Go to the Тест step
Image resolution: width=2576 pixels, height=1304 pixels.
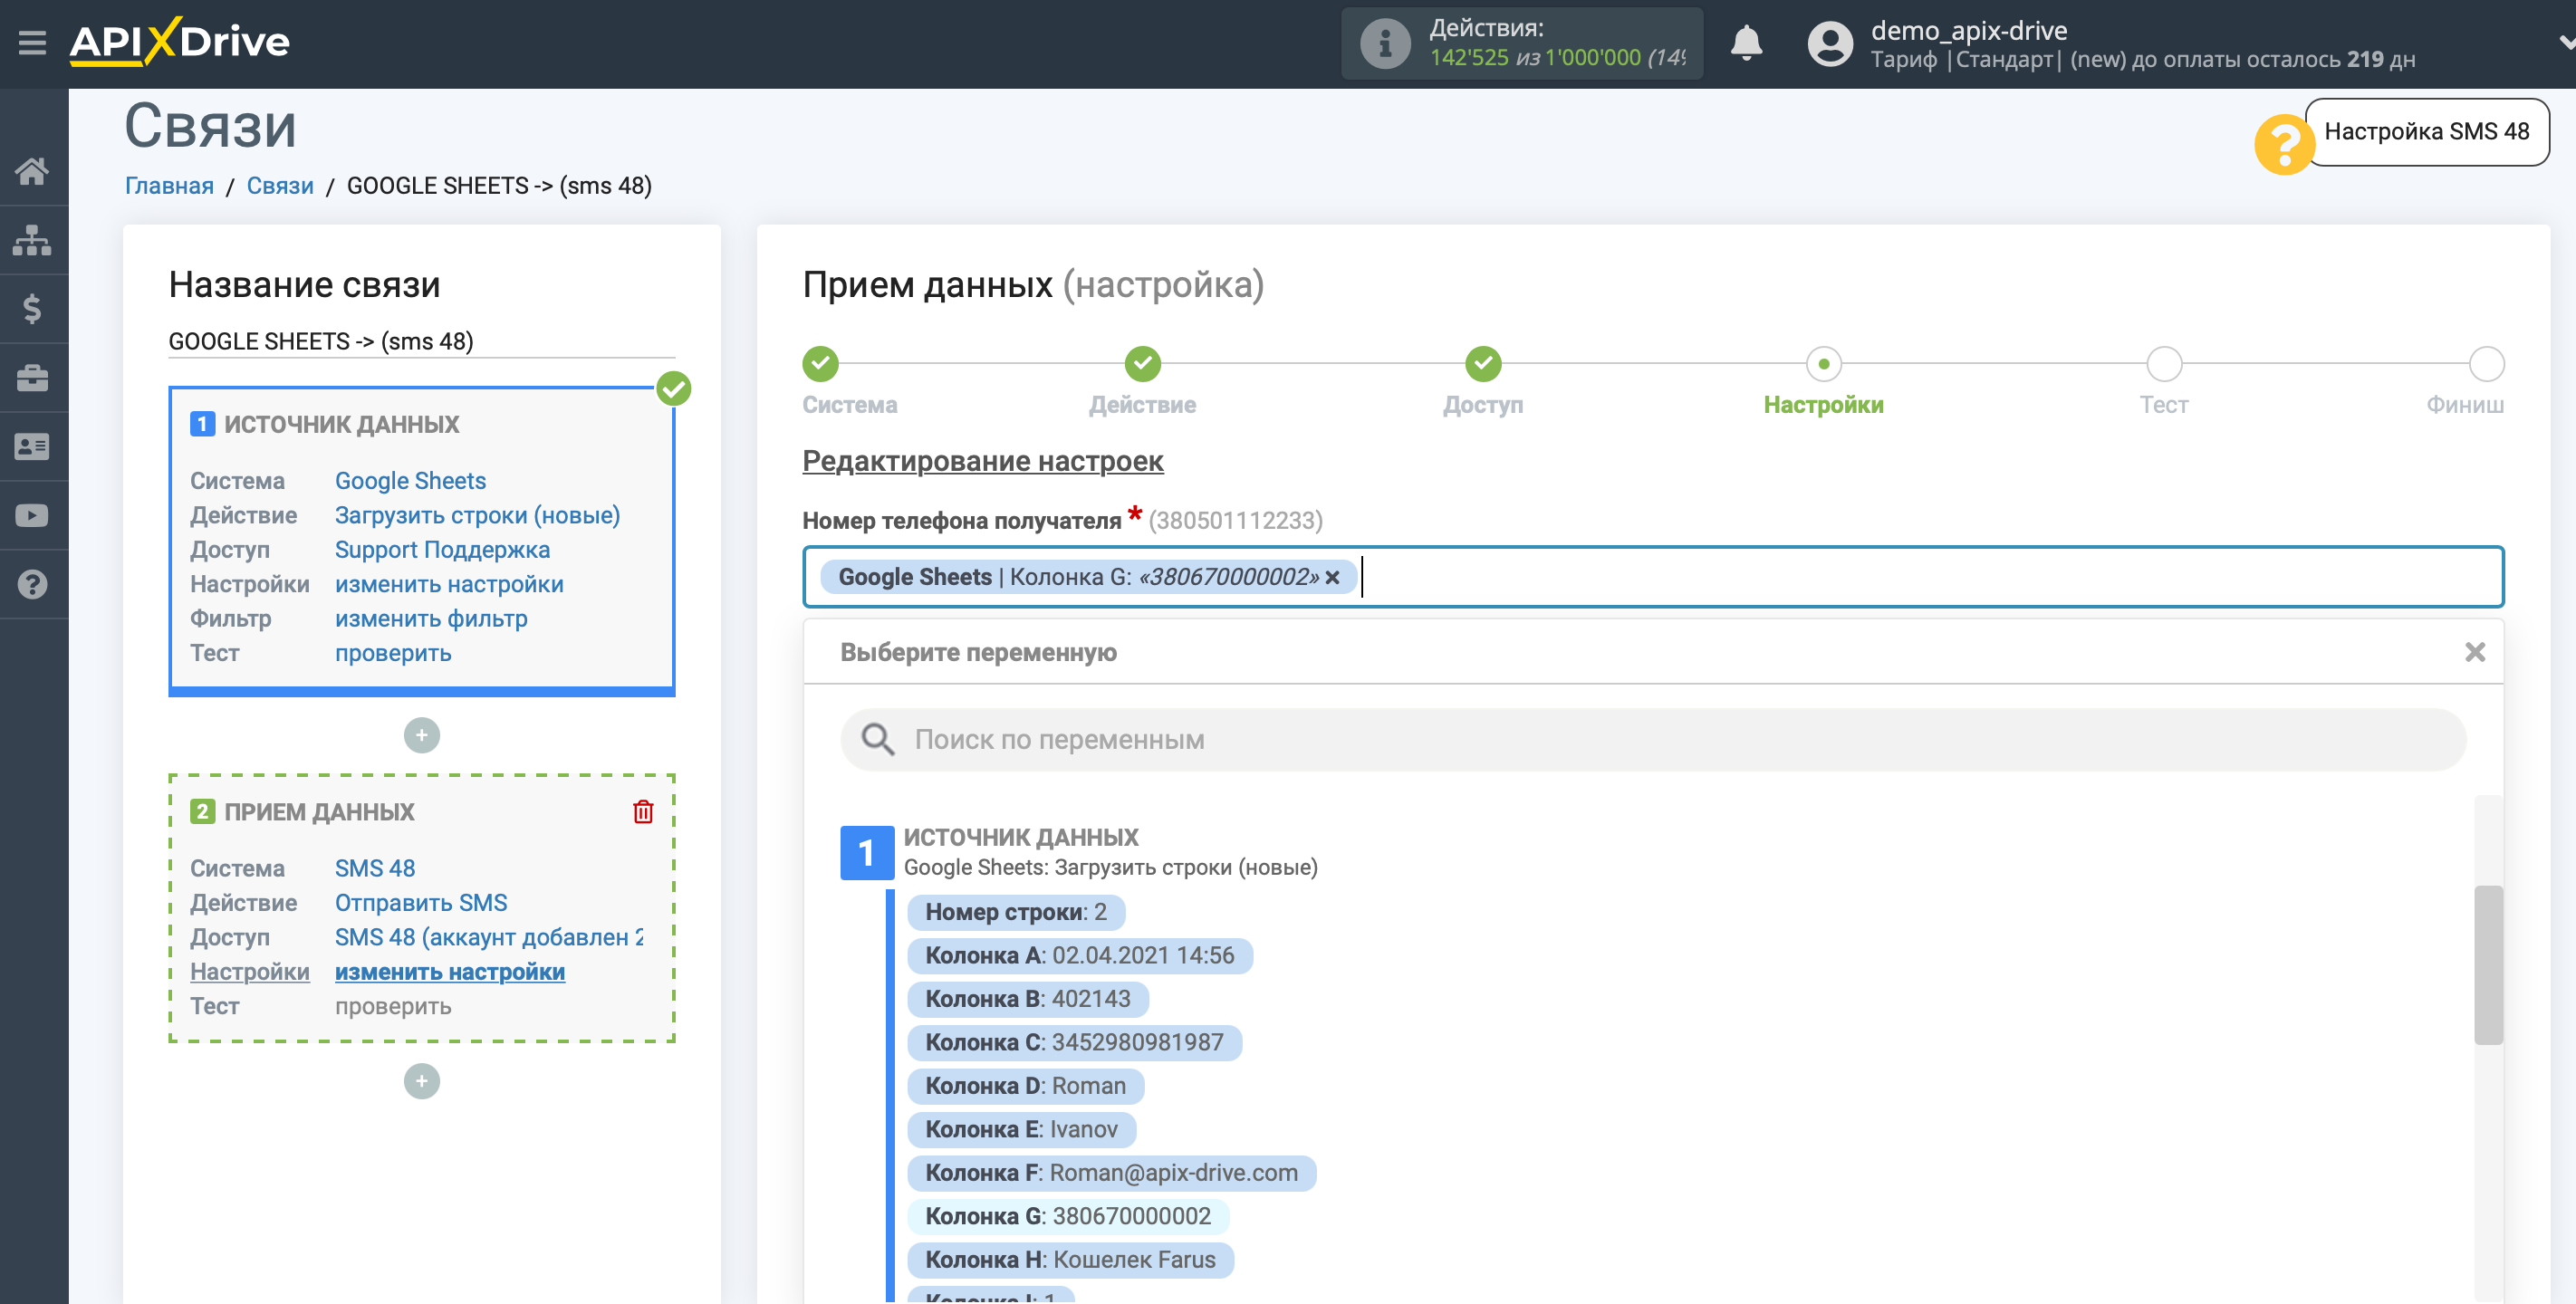pos(2164,364)
